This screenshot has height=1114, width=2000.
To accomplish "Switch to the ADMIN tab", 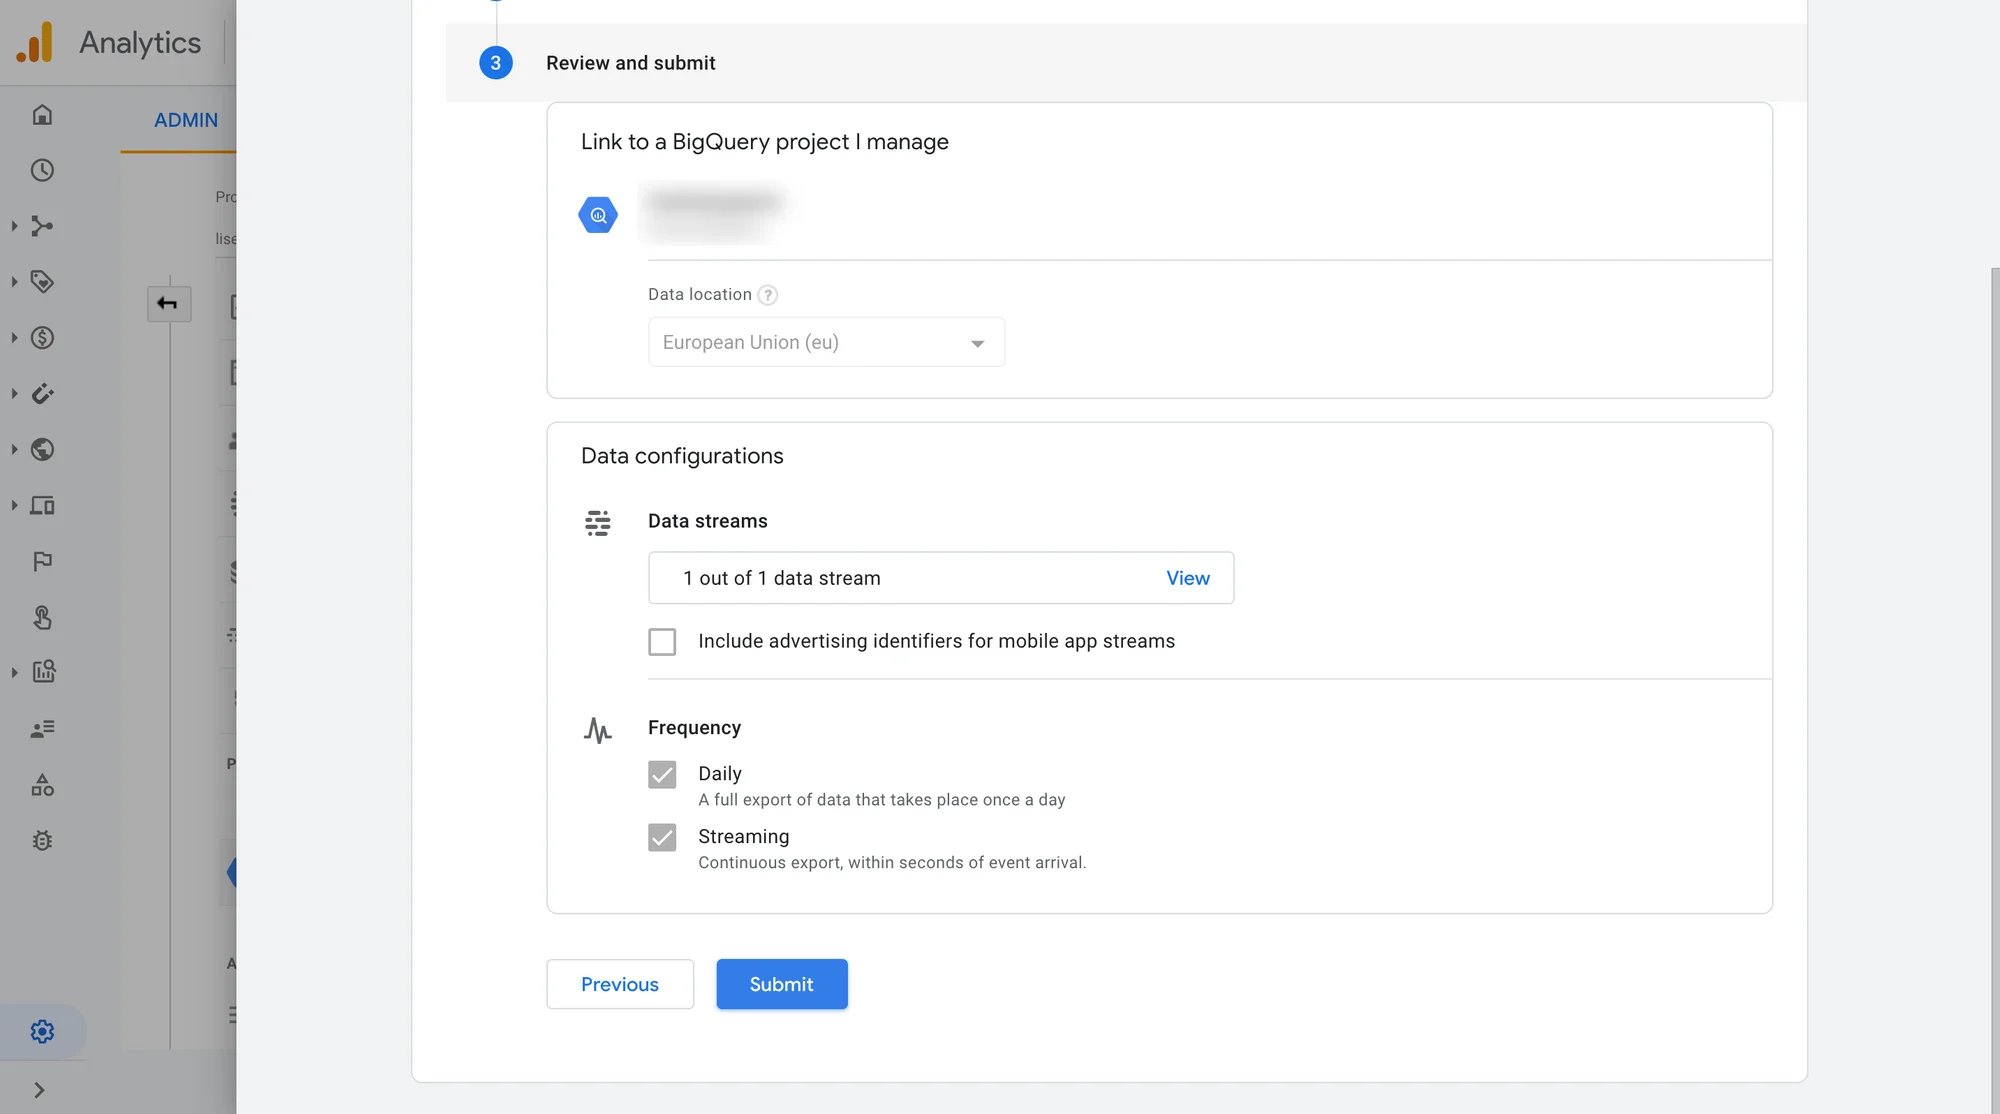I will tap(186, 119).
